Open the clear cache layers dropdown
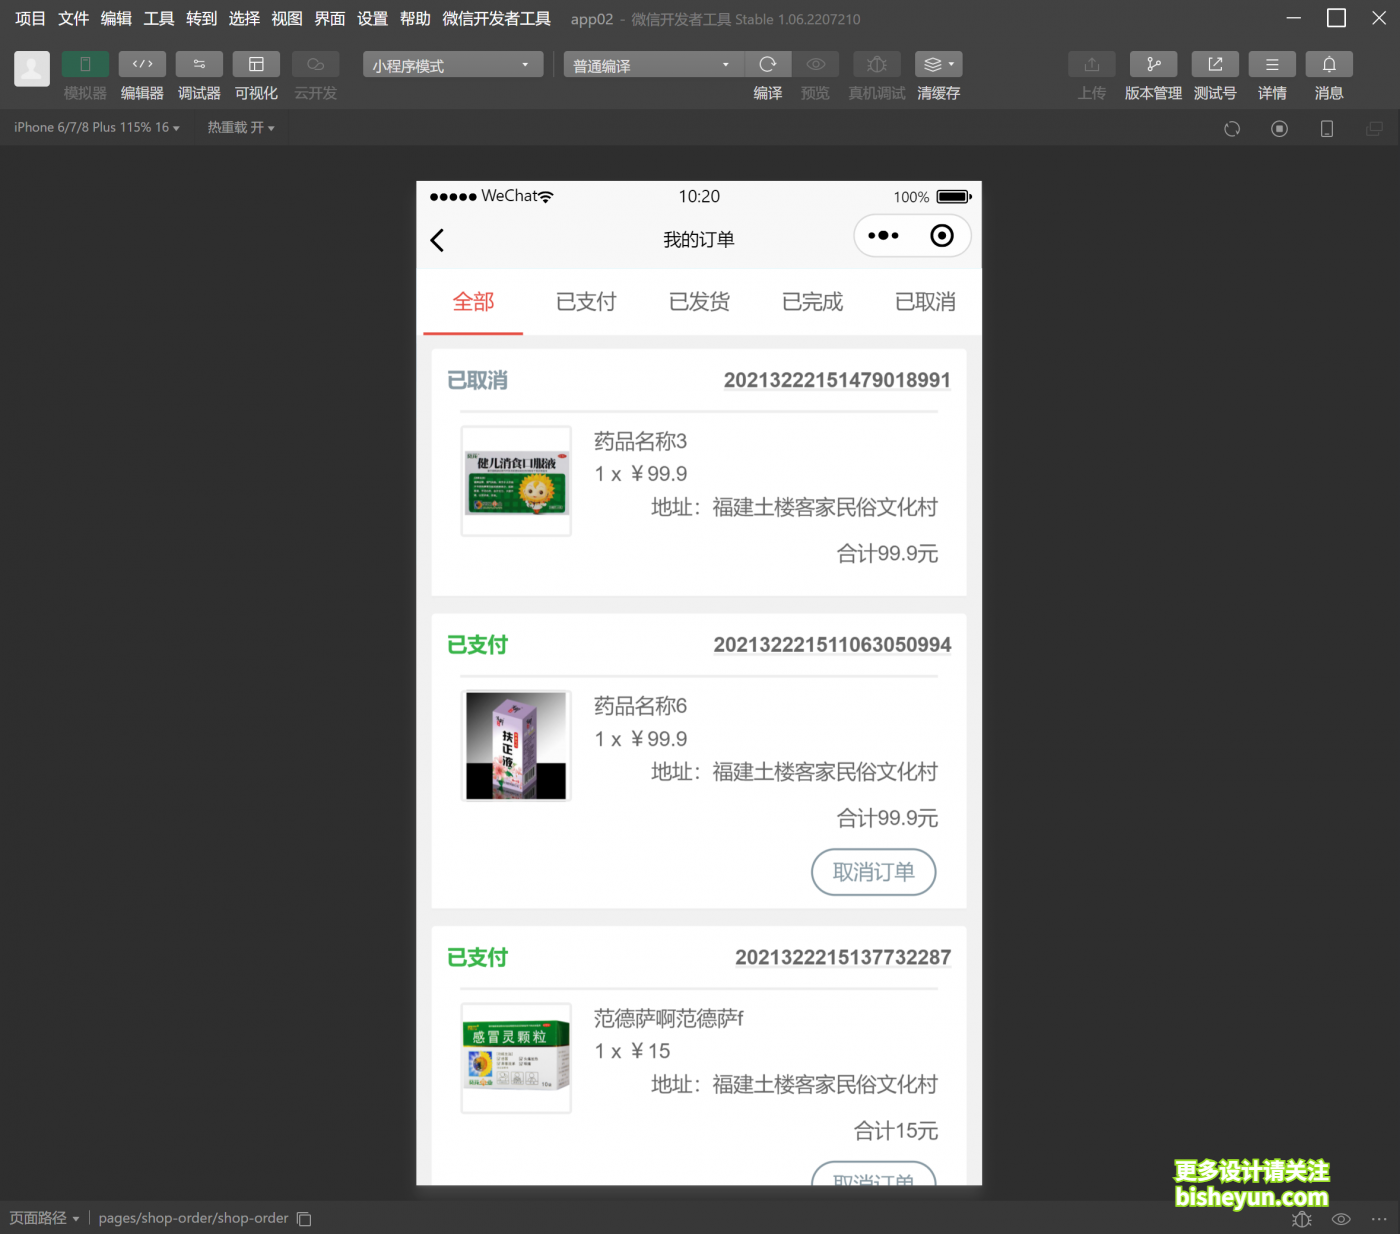The height and width of the screenshot is (1234, 1400). (938, 64)
